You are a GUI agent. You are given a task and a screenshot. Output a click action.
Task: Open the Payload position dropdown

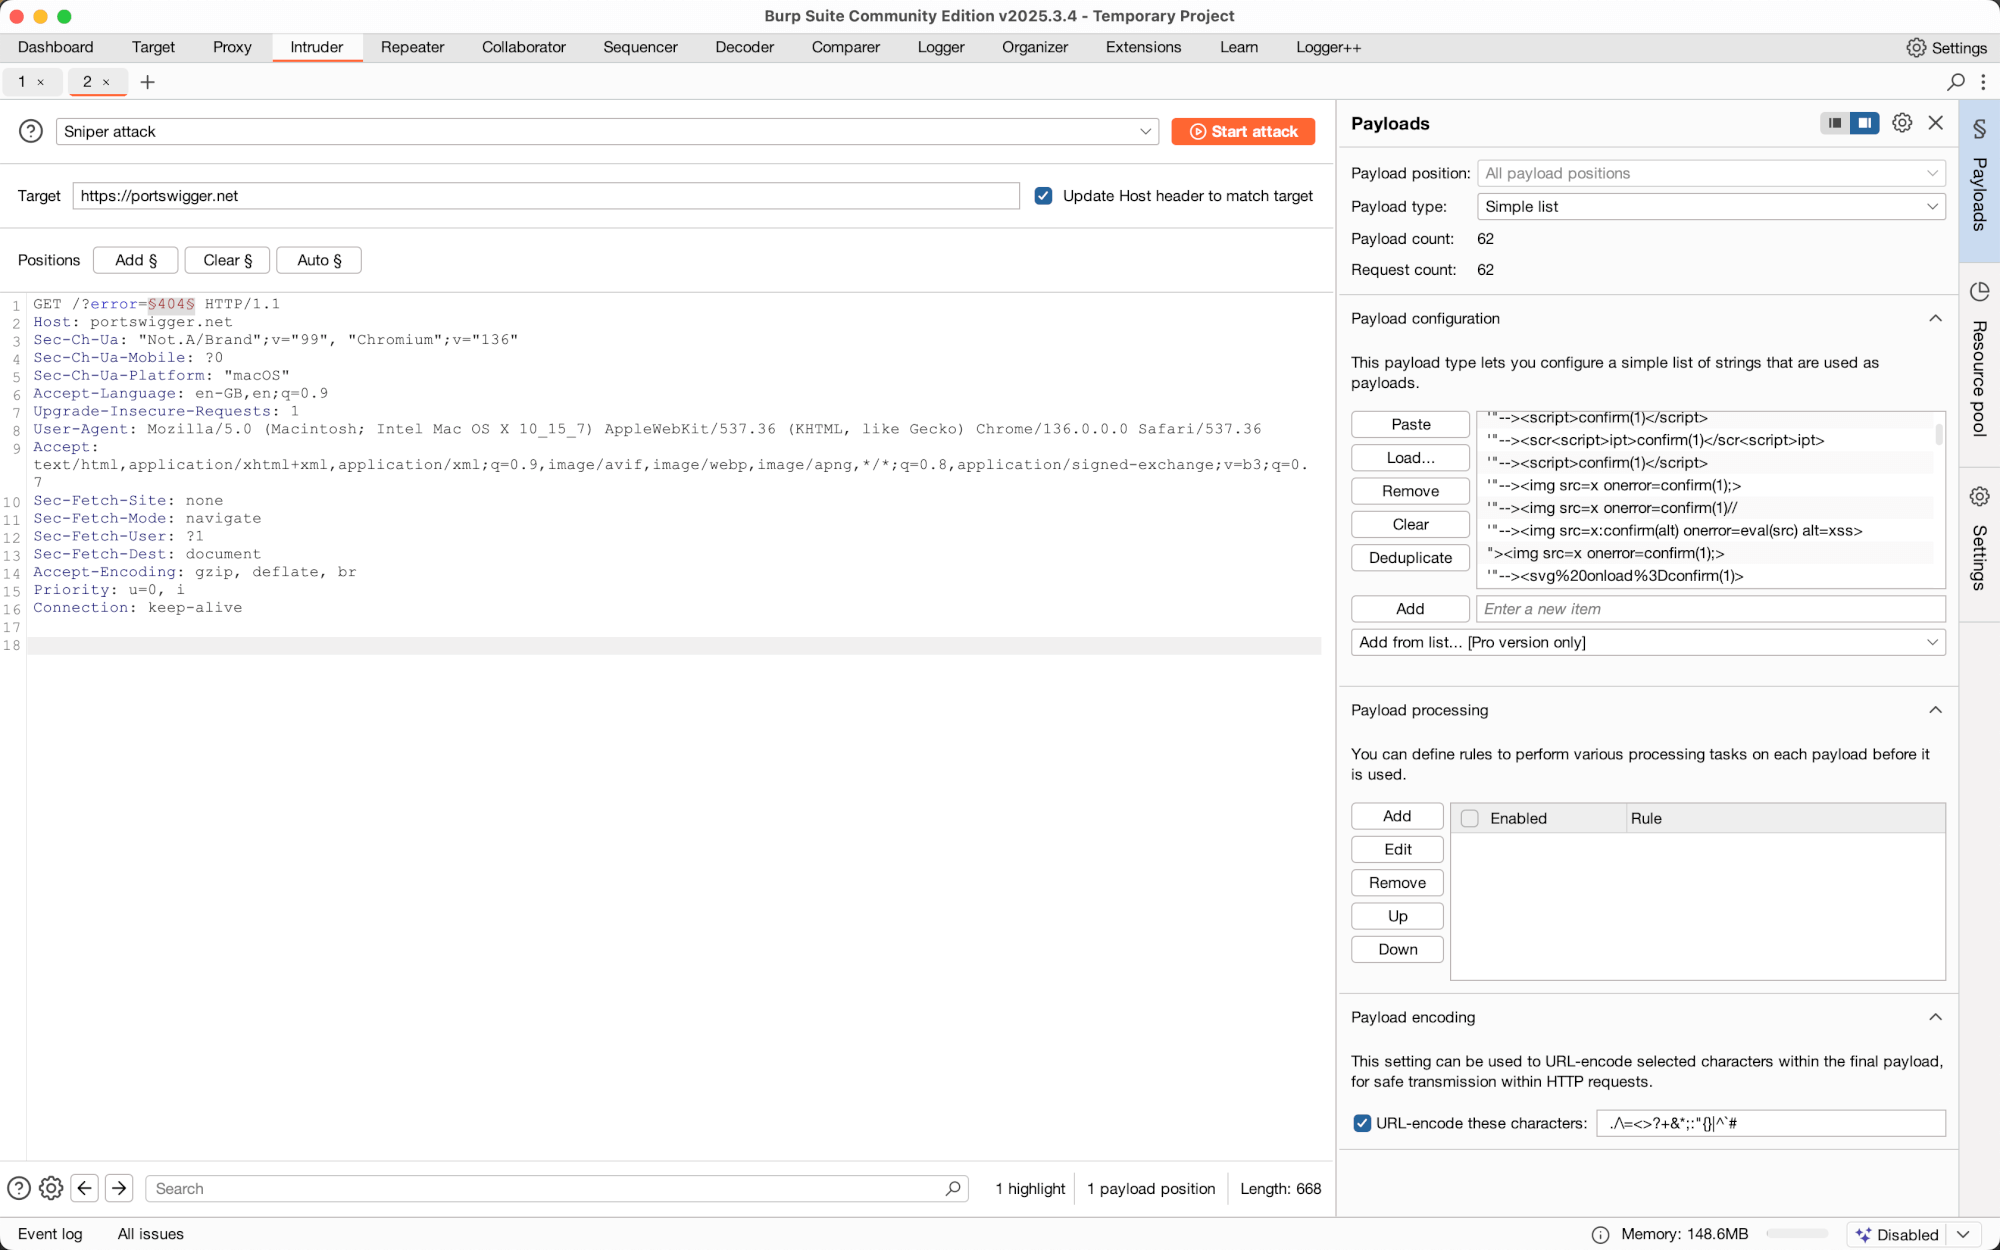point(1711,173)
